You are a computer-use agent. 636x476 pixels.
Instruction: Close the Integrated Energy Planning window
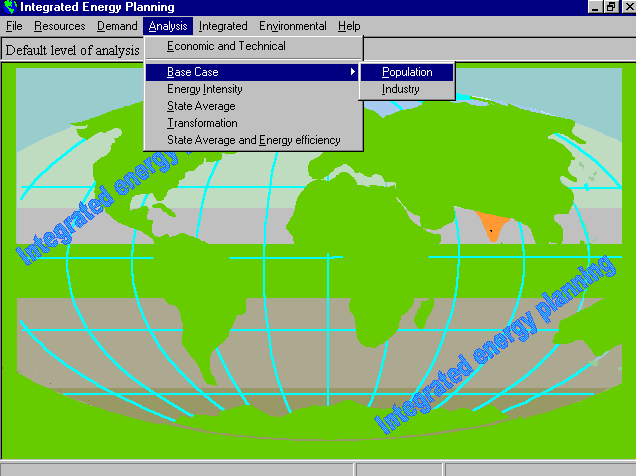(x=626, y=7)
